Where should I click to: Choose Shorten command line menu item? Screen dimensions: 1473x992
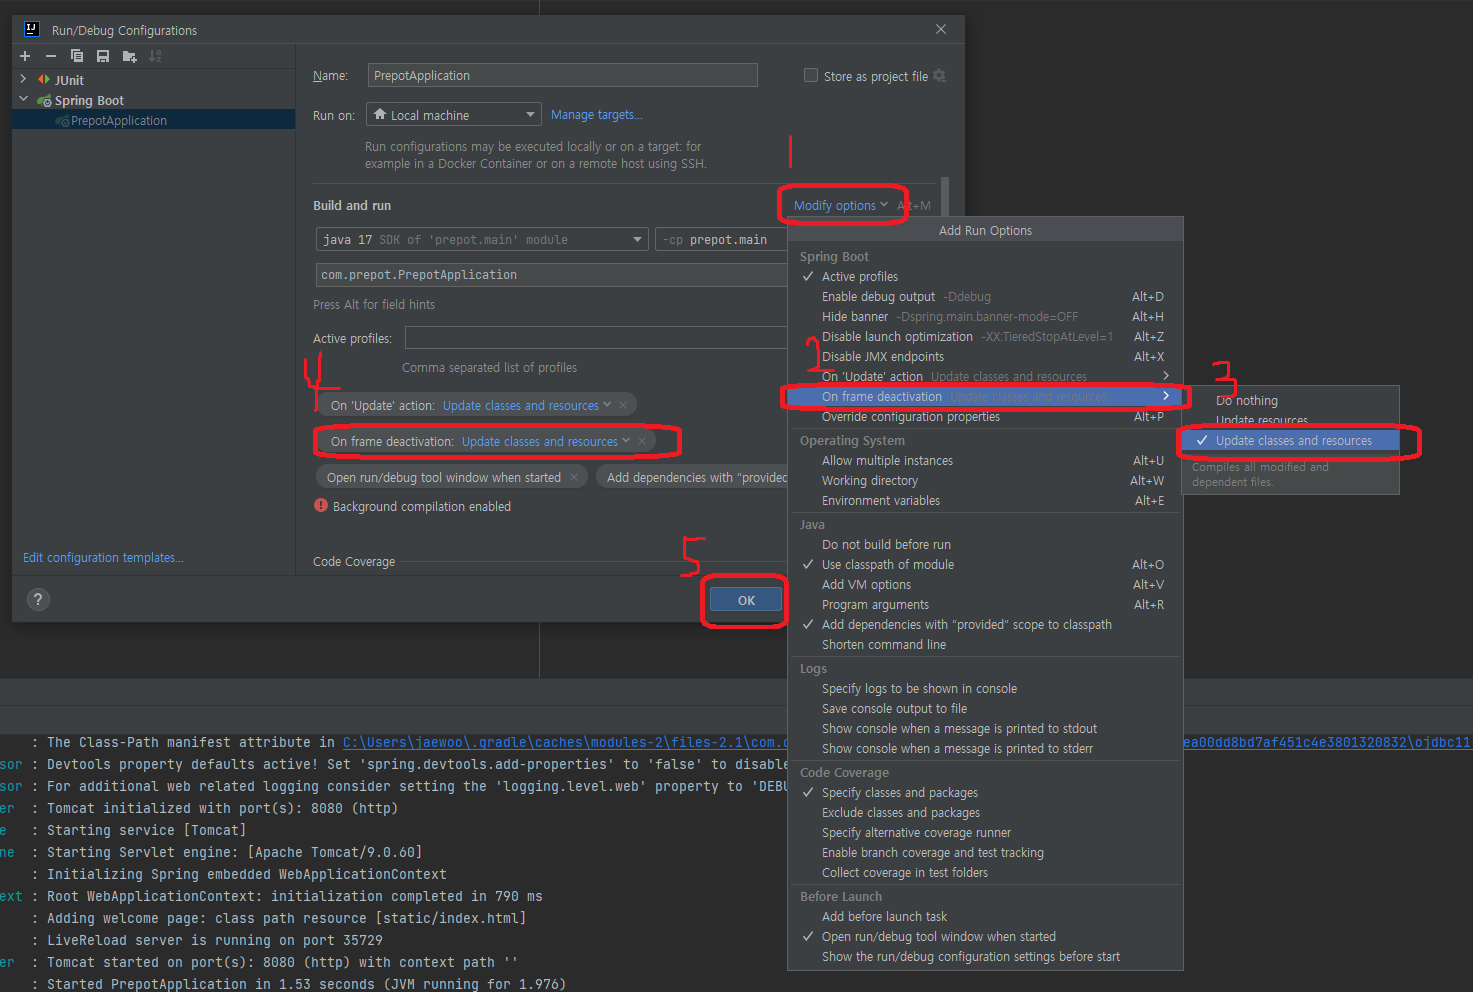point(985,645)
